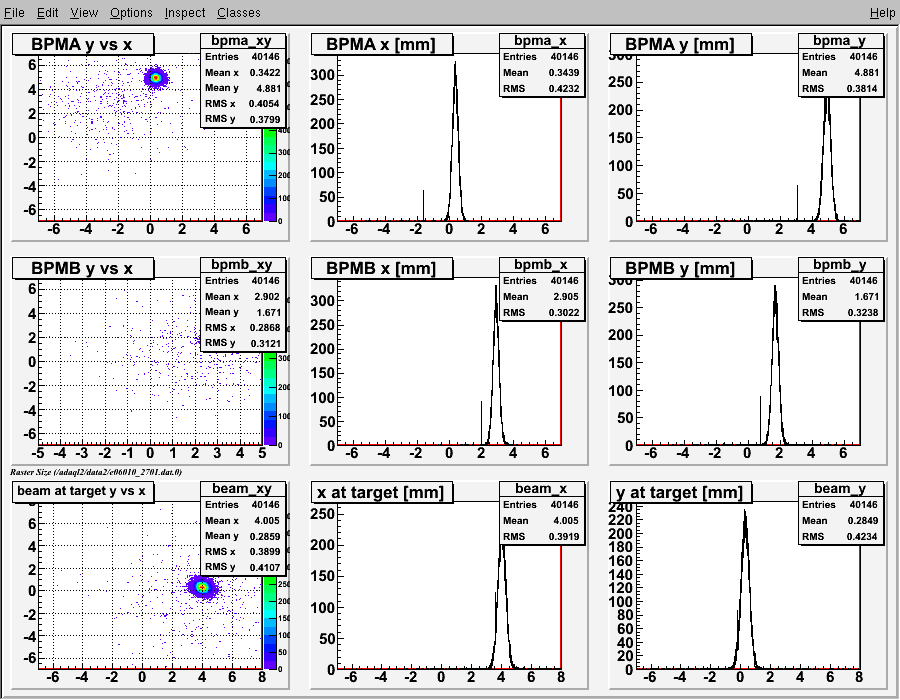Screen dimensions: 900x700
Task: Click the 'BPMA y vs x' title box
Action: point(83,44)
